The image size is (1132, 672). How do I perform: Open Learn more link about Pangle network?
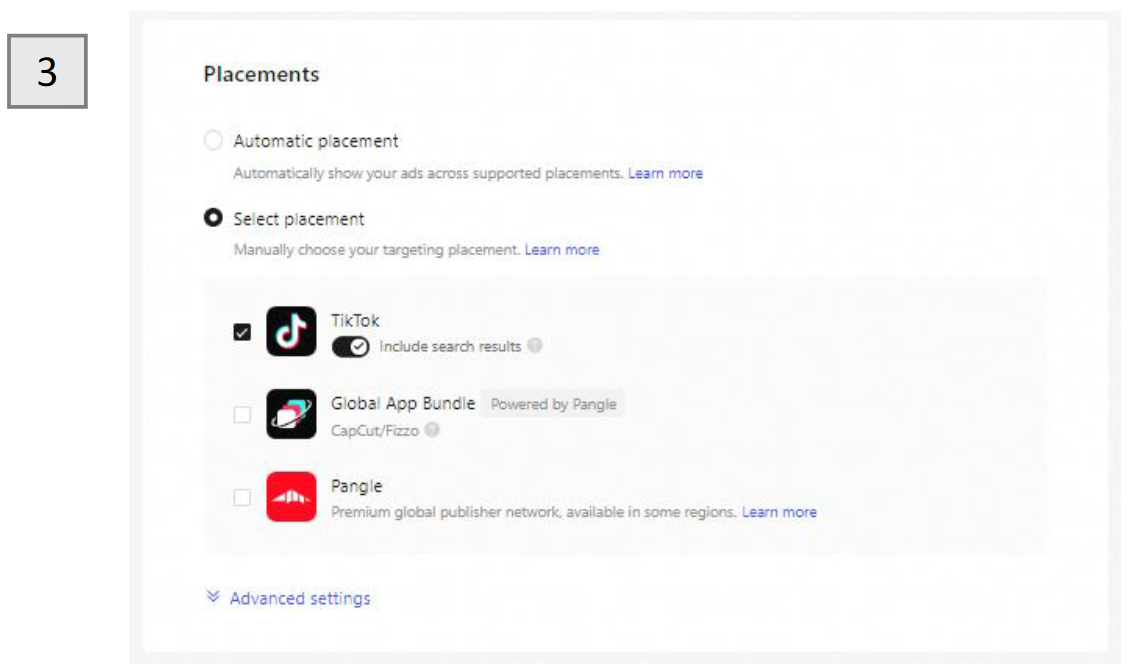(x=779, y=512)
